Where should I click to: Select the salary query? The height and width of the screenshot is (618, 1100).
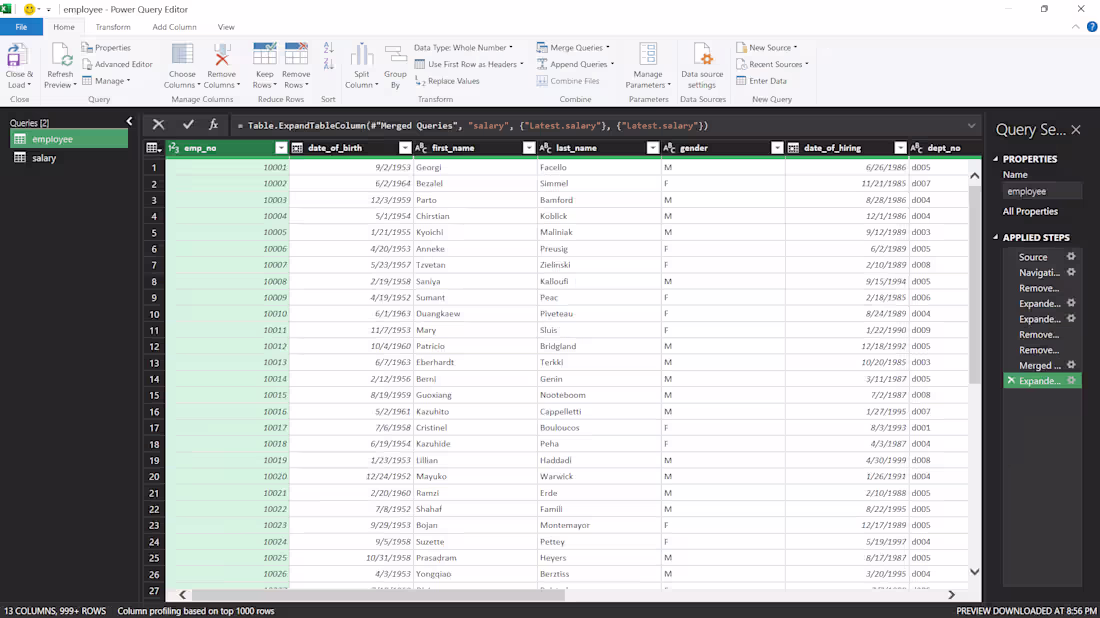pos(44,158)
